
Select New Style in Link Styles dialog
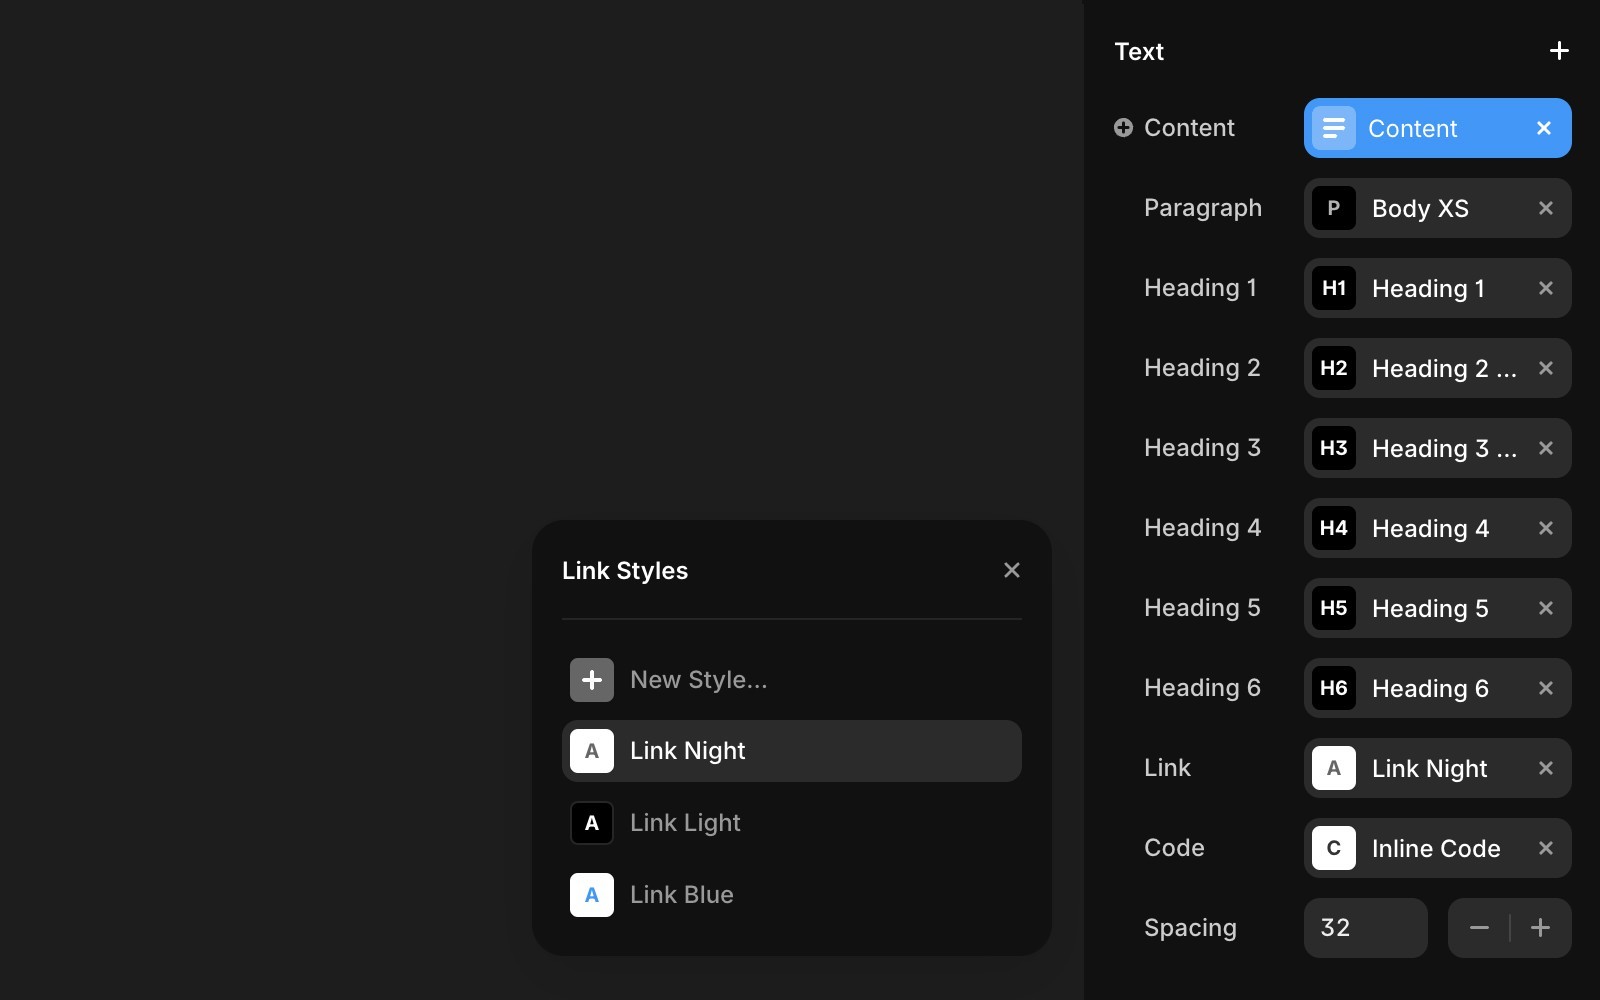[697, 679]
